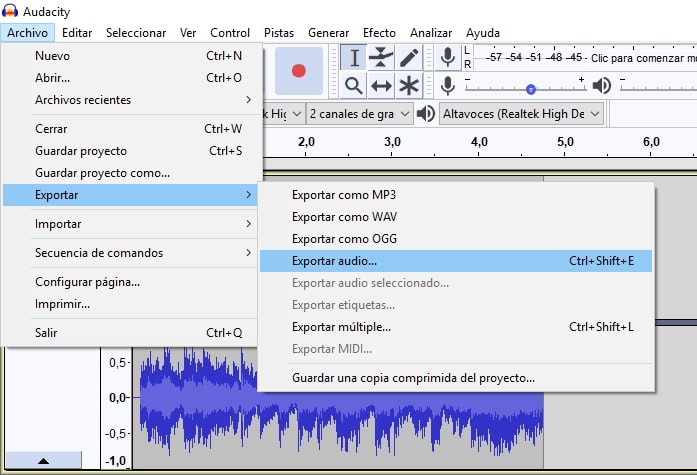The image size is (697, 475).
Task: Select Exportar como OGG
Action: 456,239
